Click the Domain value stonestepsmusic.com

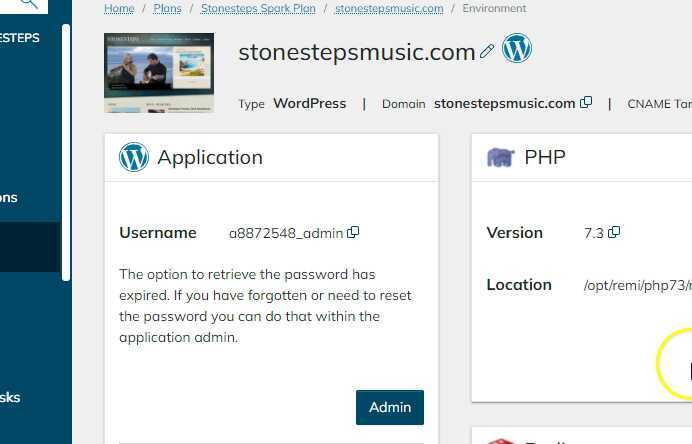[x=504, y=103]
